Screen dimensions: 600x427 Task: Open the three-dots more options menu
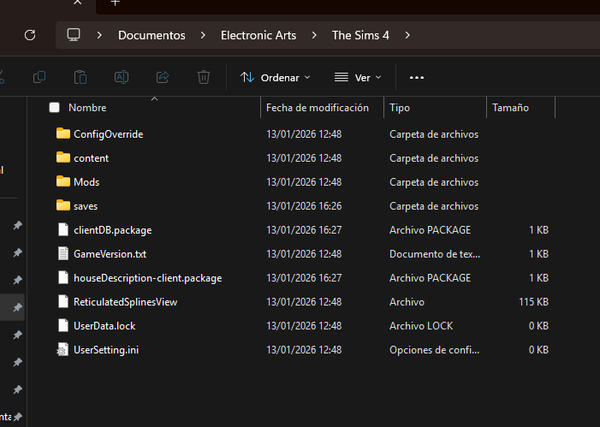[417, 77]
